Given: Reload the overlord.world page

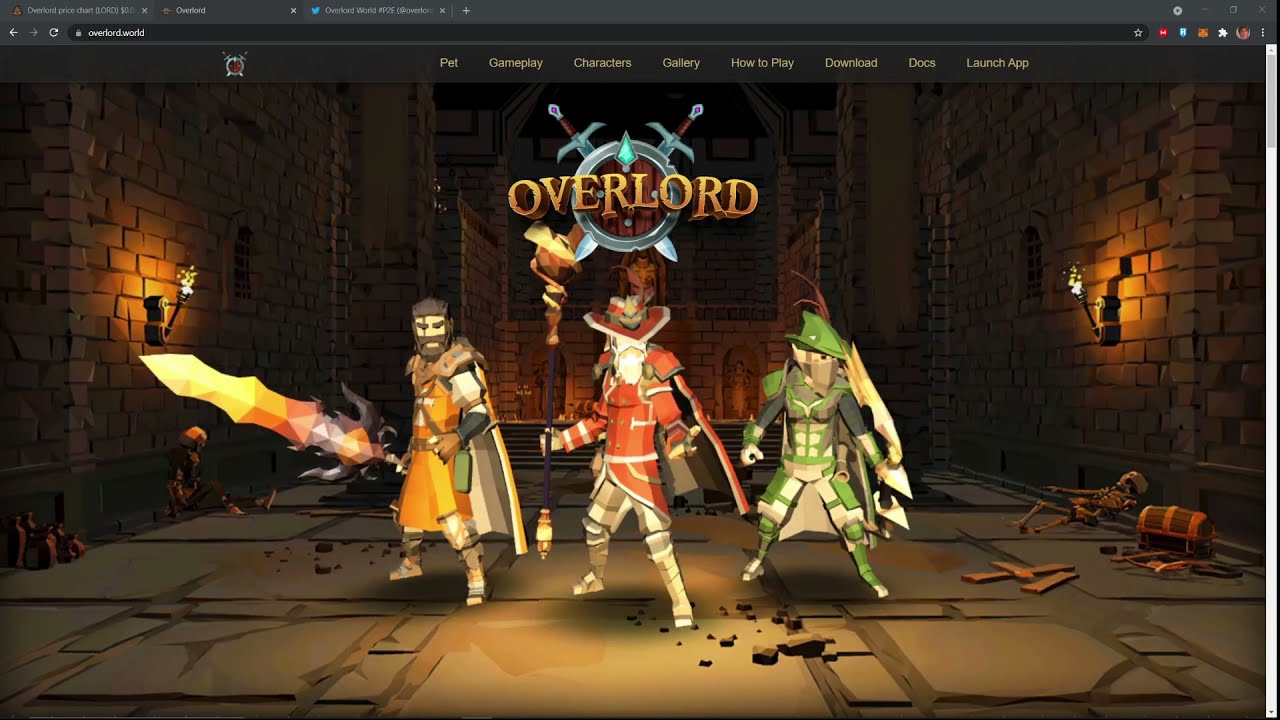Looking at the screenshot, I should pos(54,33).
